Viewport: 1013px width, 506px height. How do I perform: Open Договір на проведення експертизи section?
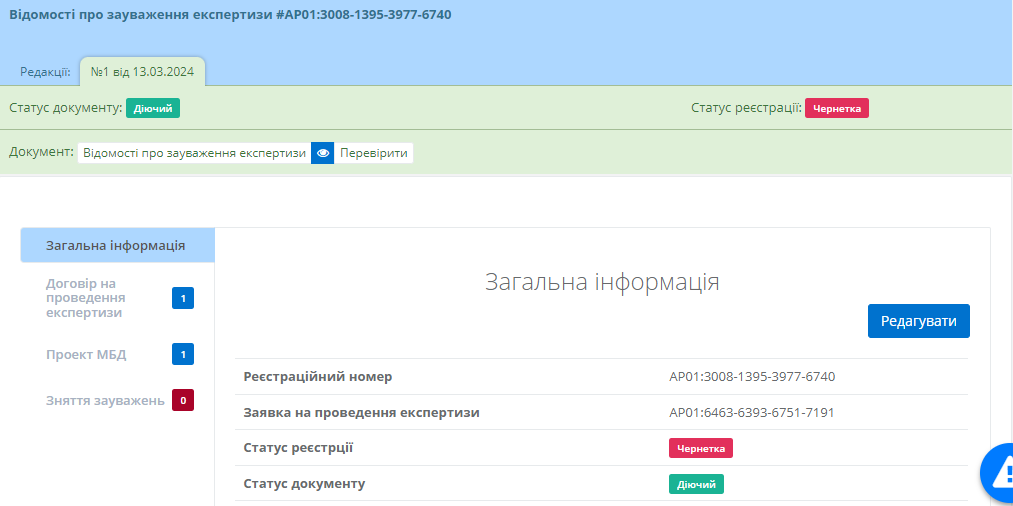[86, 298]
